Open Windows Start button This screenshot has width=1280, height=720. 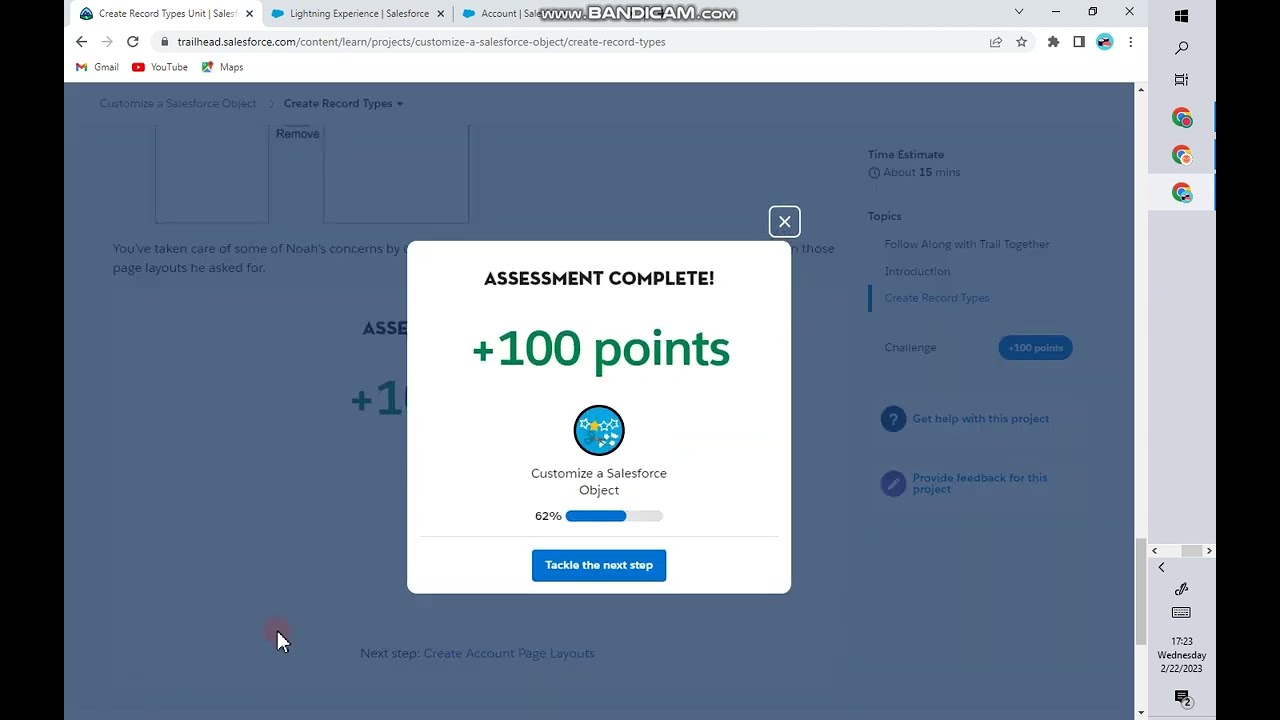point(1181,16)
